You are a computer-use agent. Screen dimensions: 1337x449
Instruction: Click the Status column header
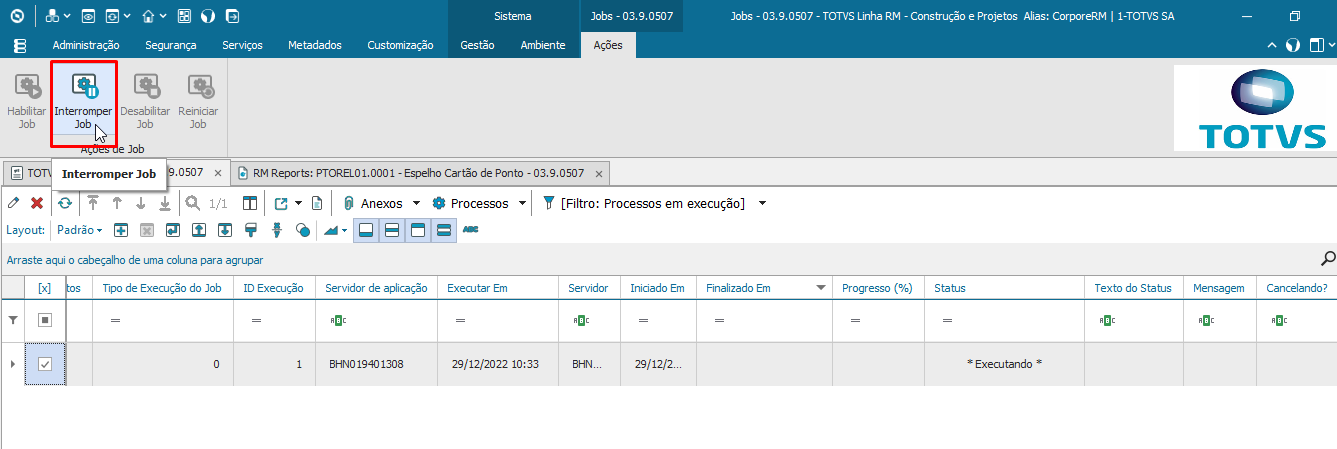1004,288
